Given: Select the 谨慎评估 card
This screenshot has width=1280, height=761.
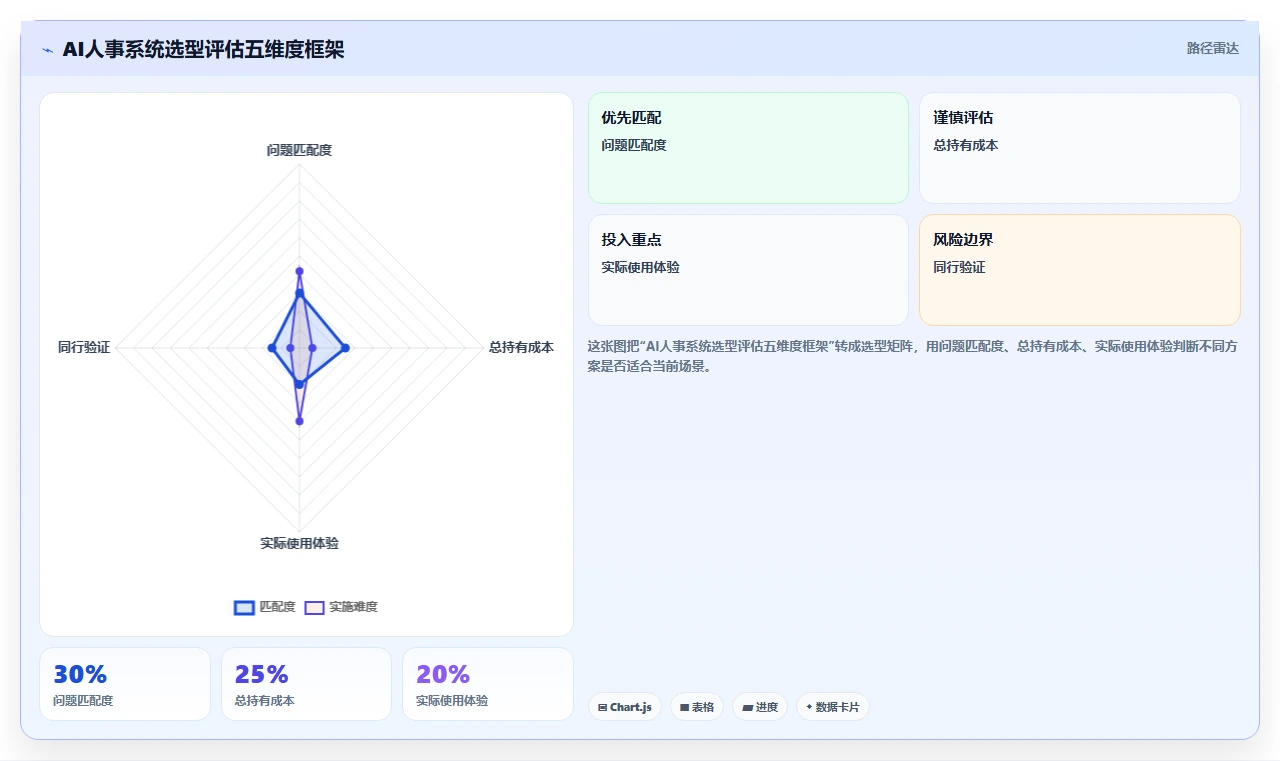Looking at the screenshot, I should click(x=1080, y=148).
